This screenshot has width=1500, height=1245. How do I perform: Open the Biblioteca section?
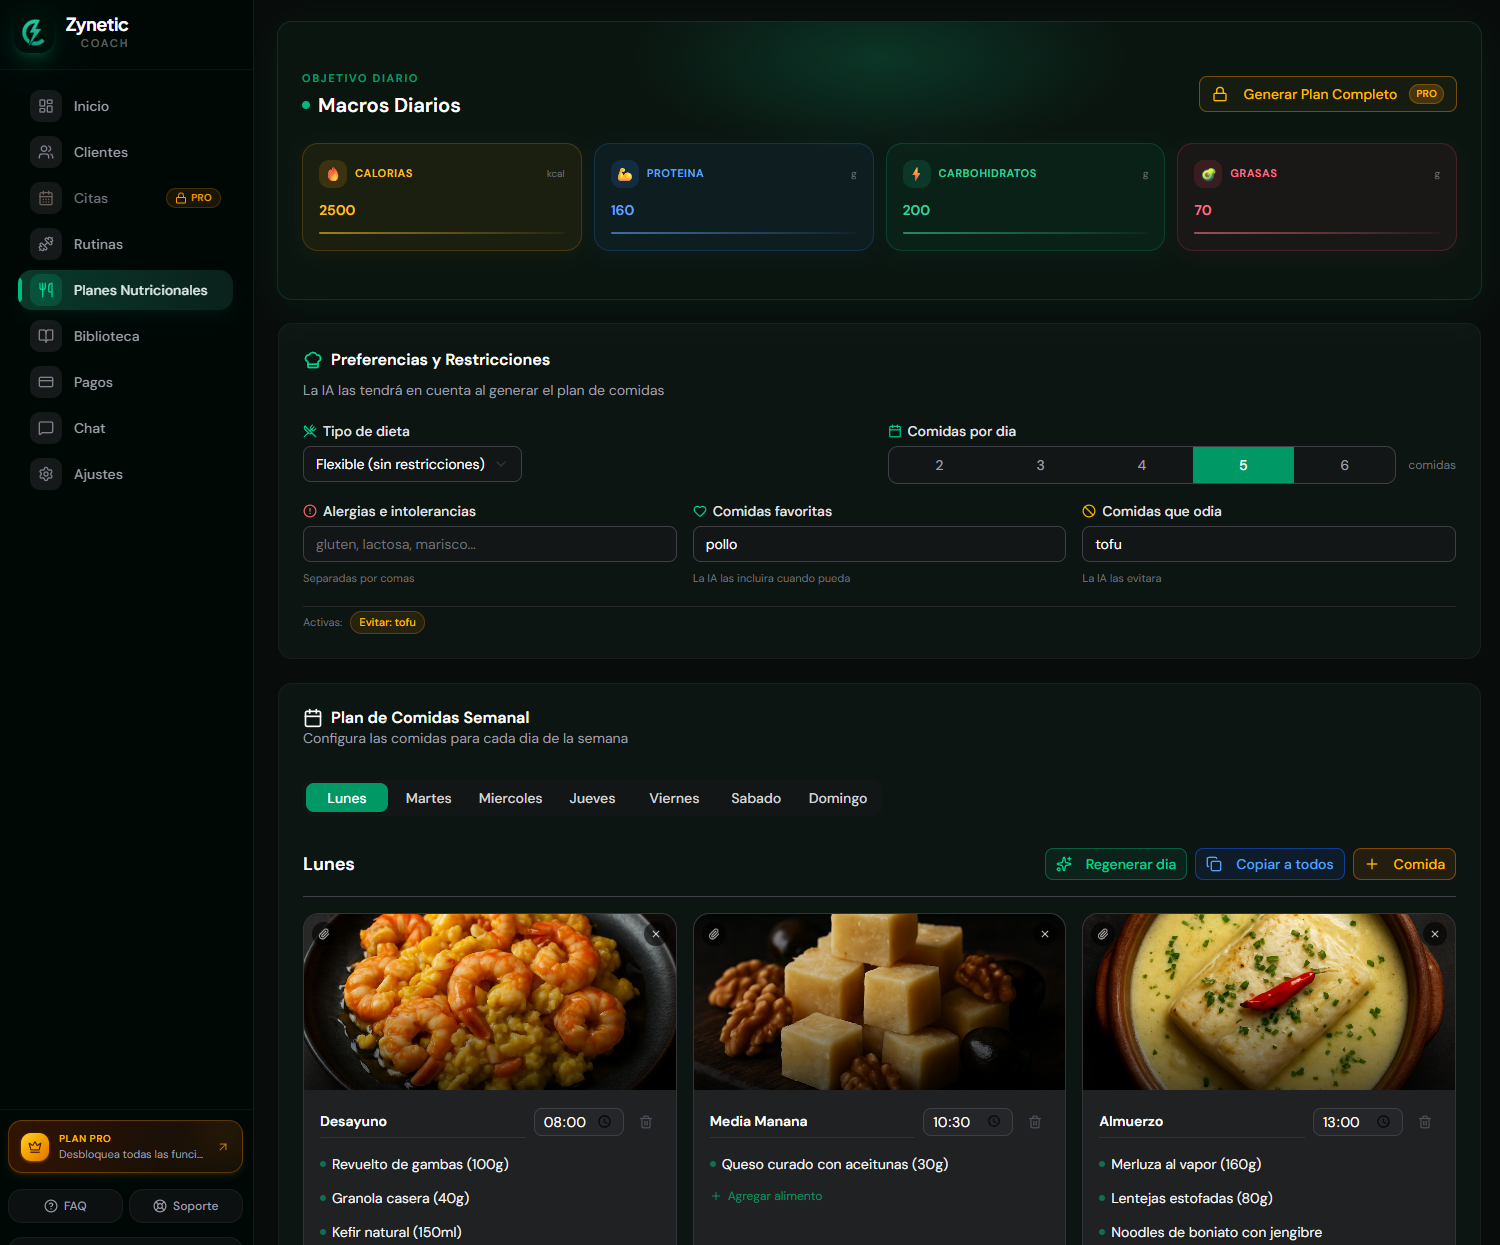coord(126,336)
